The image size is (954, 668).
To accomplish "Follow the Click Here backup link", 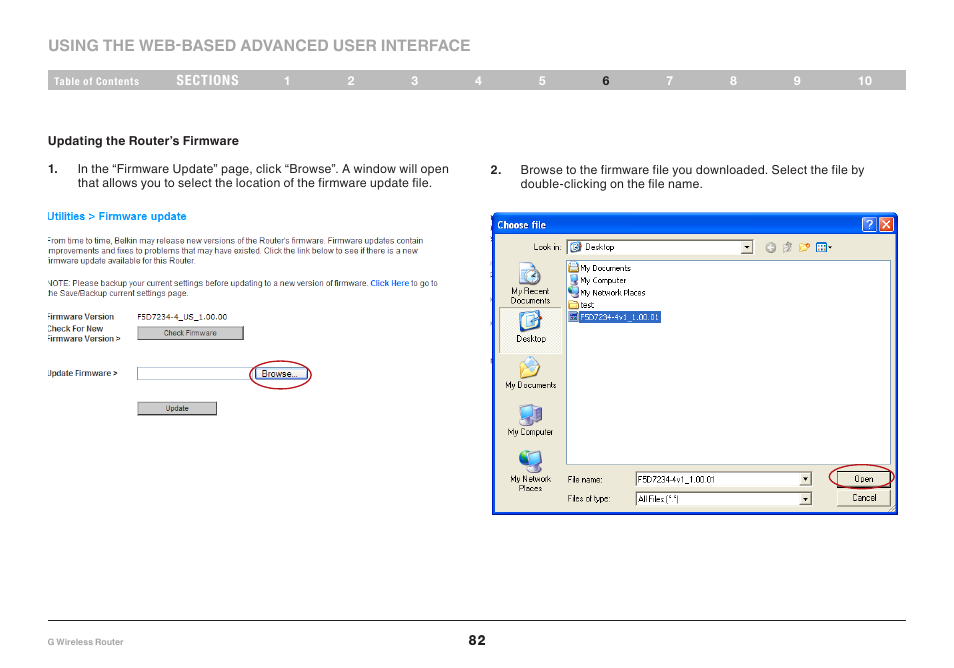I will pos(389,283).
